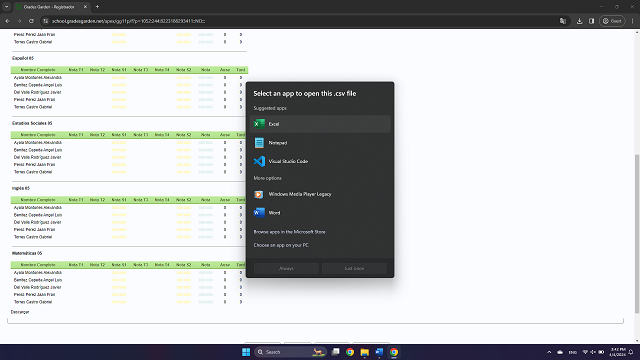
Task: Click the Descargar link below the tables
Action: click(20, 312)
